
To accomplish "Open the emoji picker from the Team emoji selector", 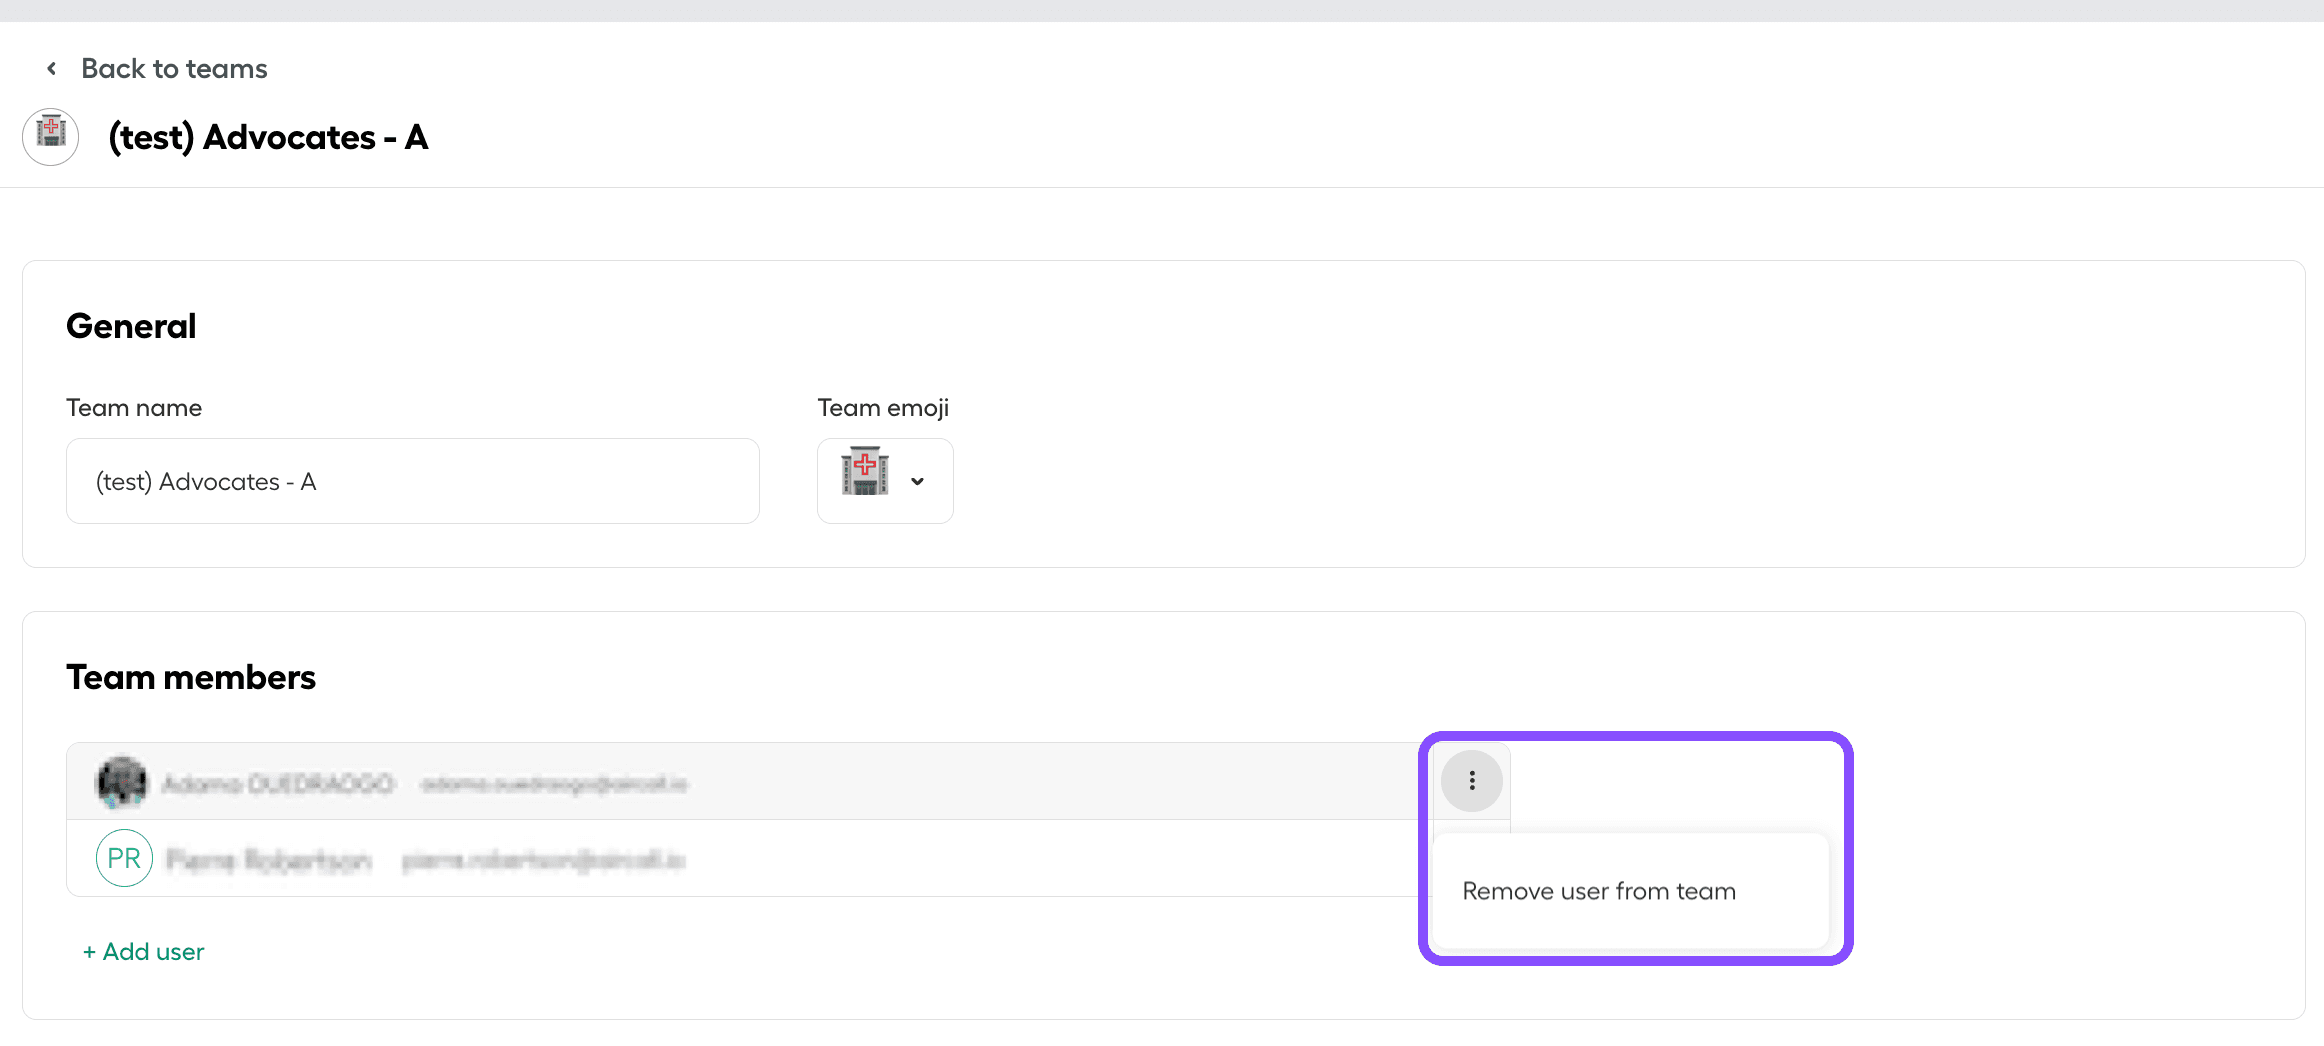I will tap(885, 481).
